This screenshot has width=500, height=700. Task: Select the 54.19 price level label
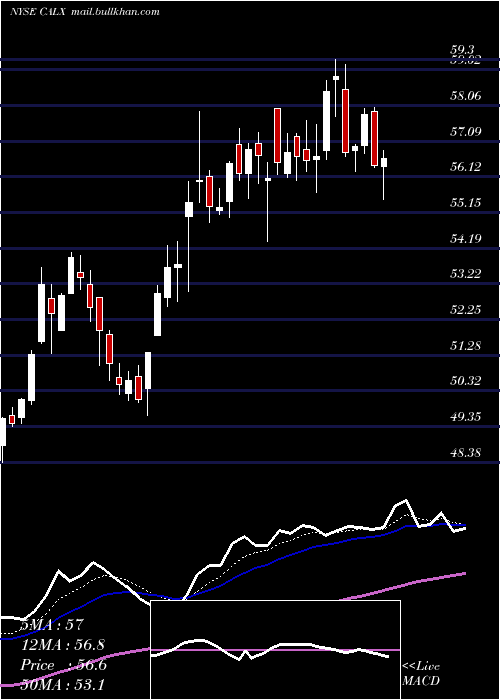pos(466,238)
